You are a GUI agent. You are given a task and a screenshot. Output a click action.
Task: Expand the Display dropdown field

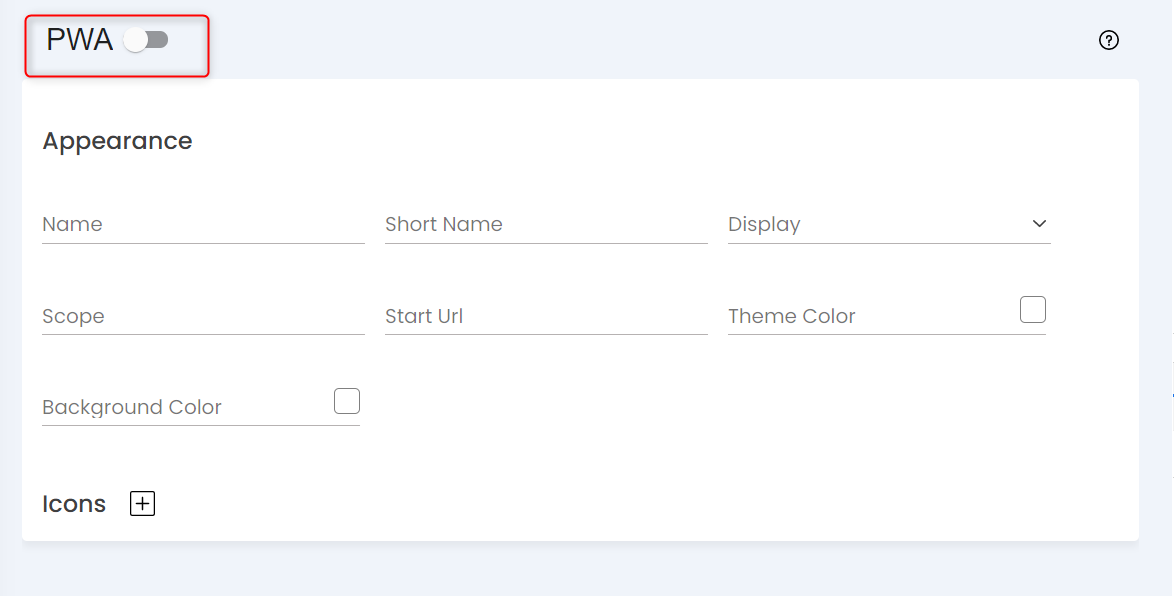(x=889, y=225)
